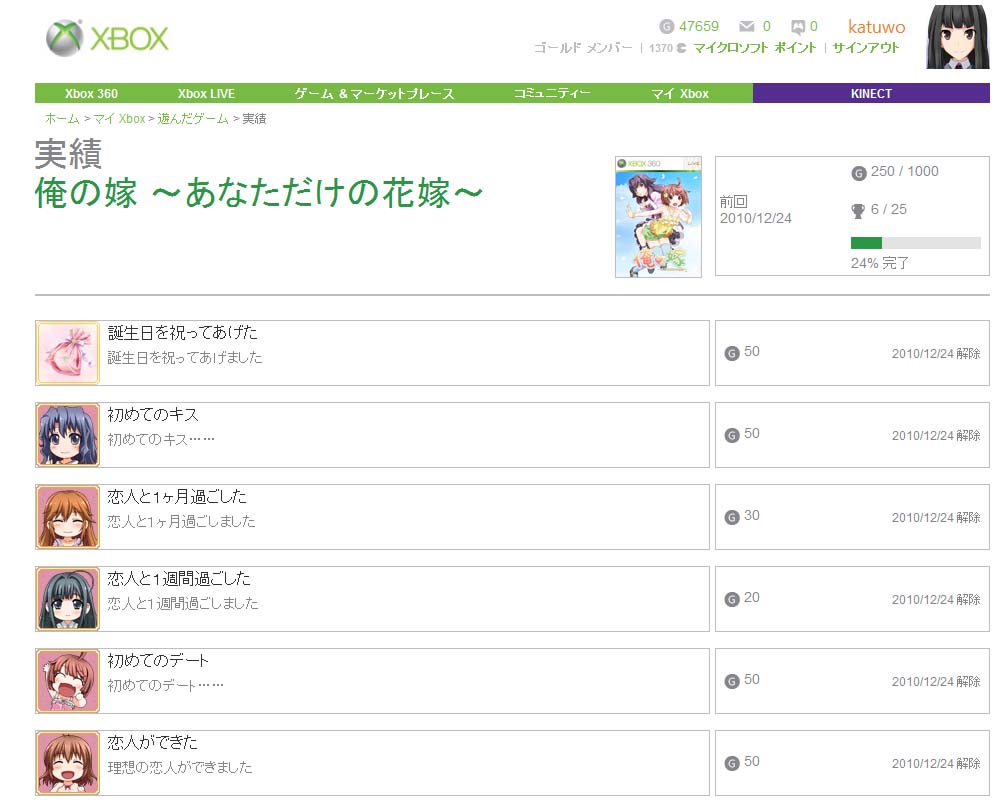
Task: Click the 俺の嫁 ～あなただけの花嫁～ game title
Action: (x=258, y=193)
